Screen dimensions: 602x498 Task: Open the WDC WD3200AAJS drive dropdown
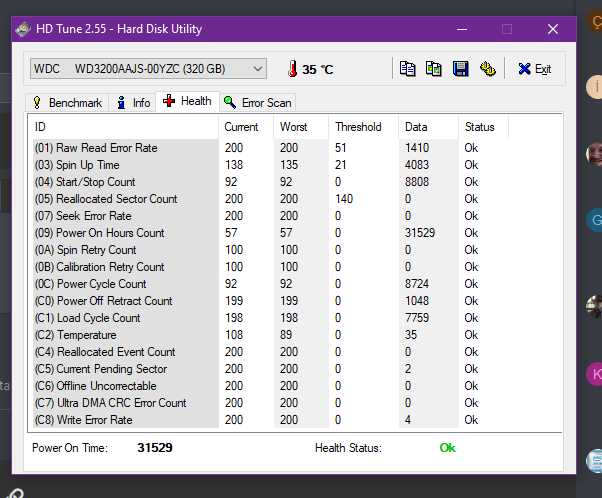(148, 69)
